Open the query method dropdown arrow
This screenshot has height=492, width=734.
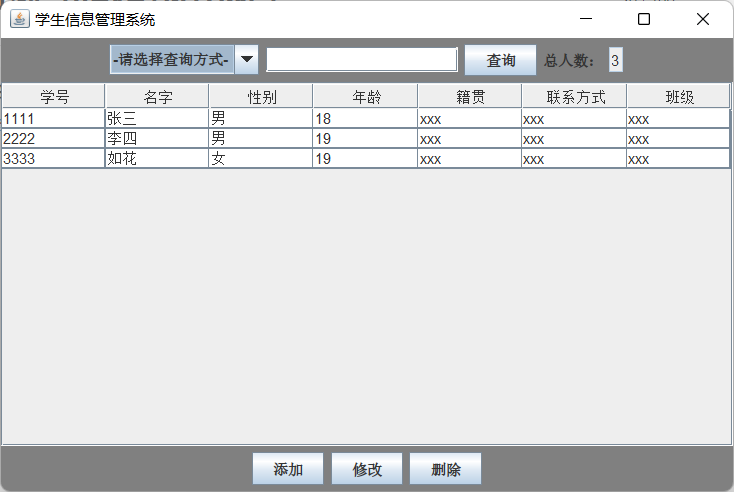tap(247, 60)
